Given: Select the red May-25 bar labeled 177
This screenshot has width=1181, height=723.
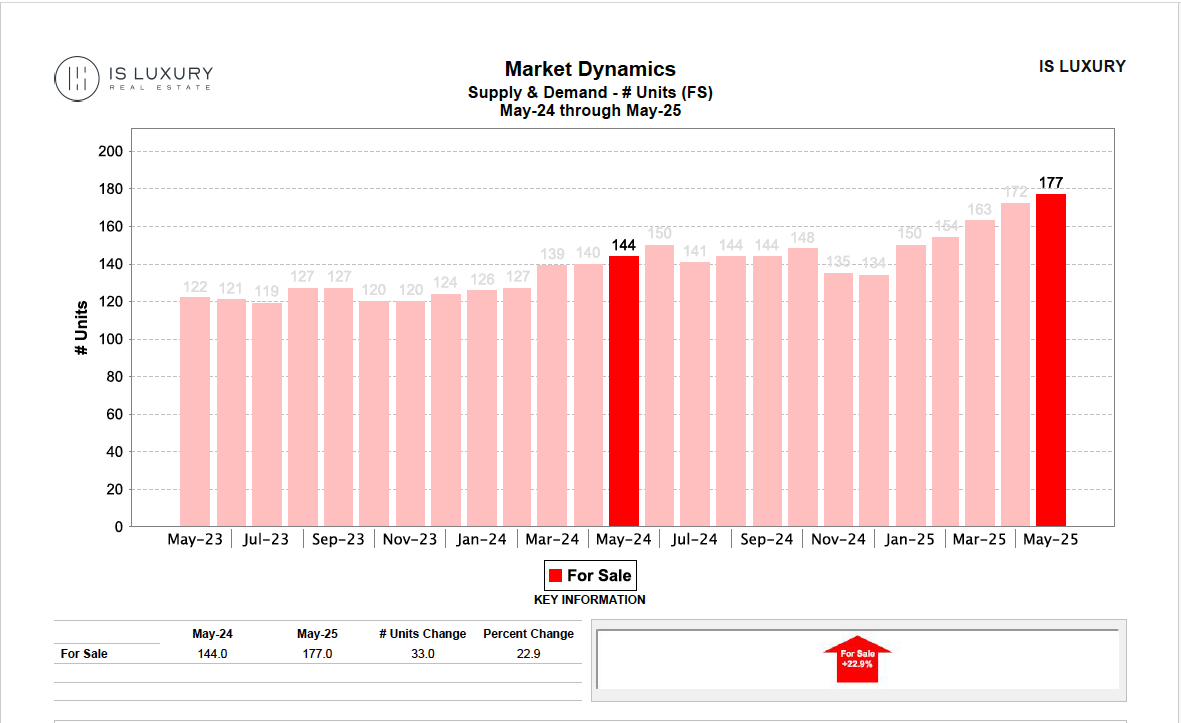Looking at the screenshot, I should coord(1050,360).
